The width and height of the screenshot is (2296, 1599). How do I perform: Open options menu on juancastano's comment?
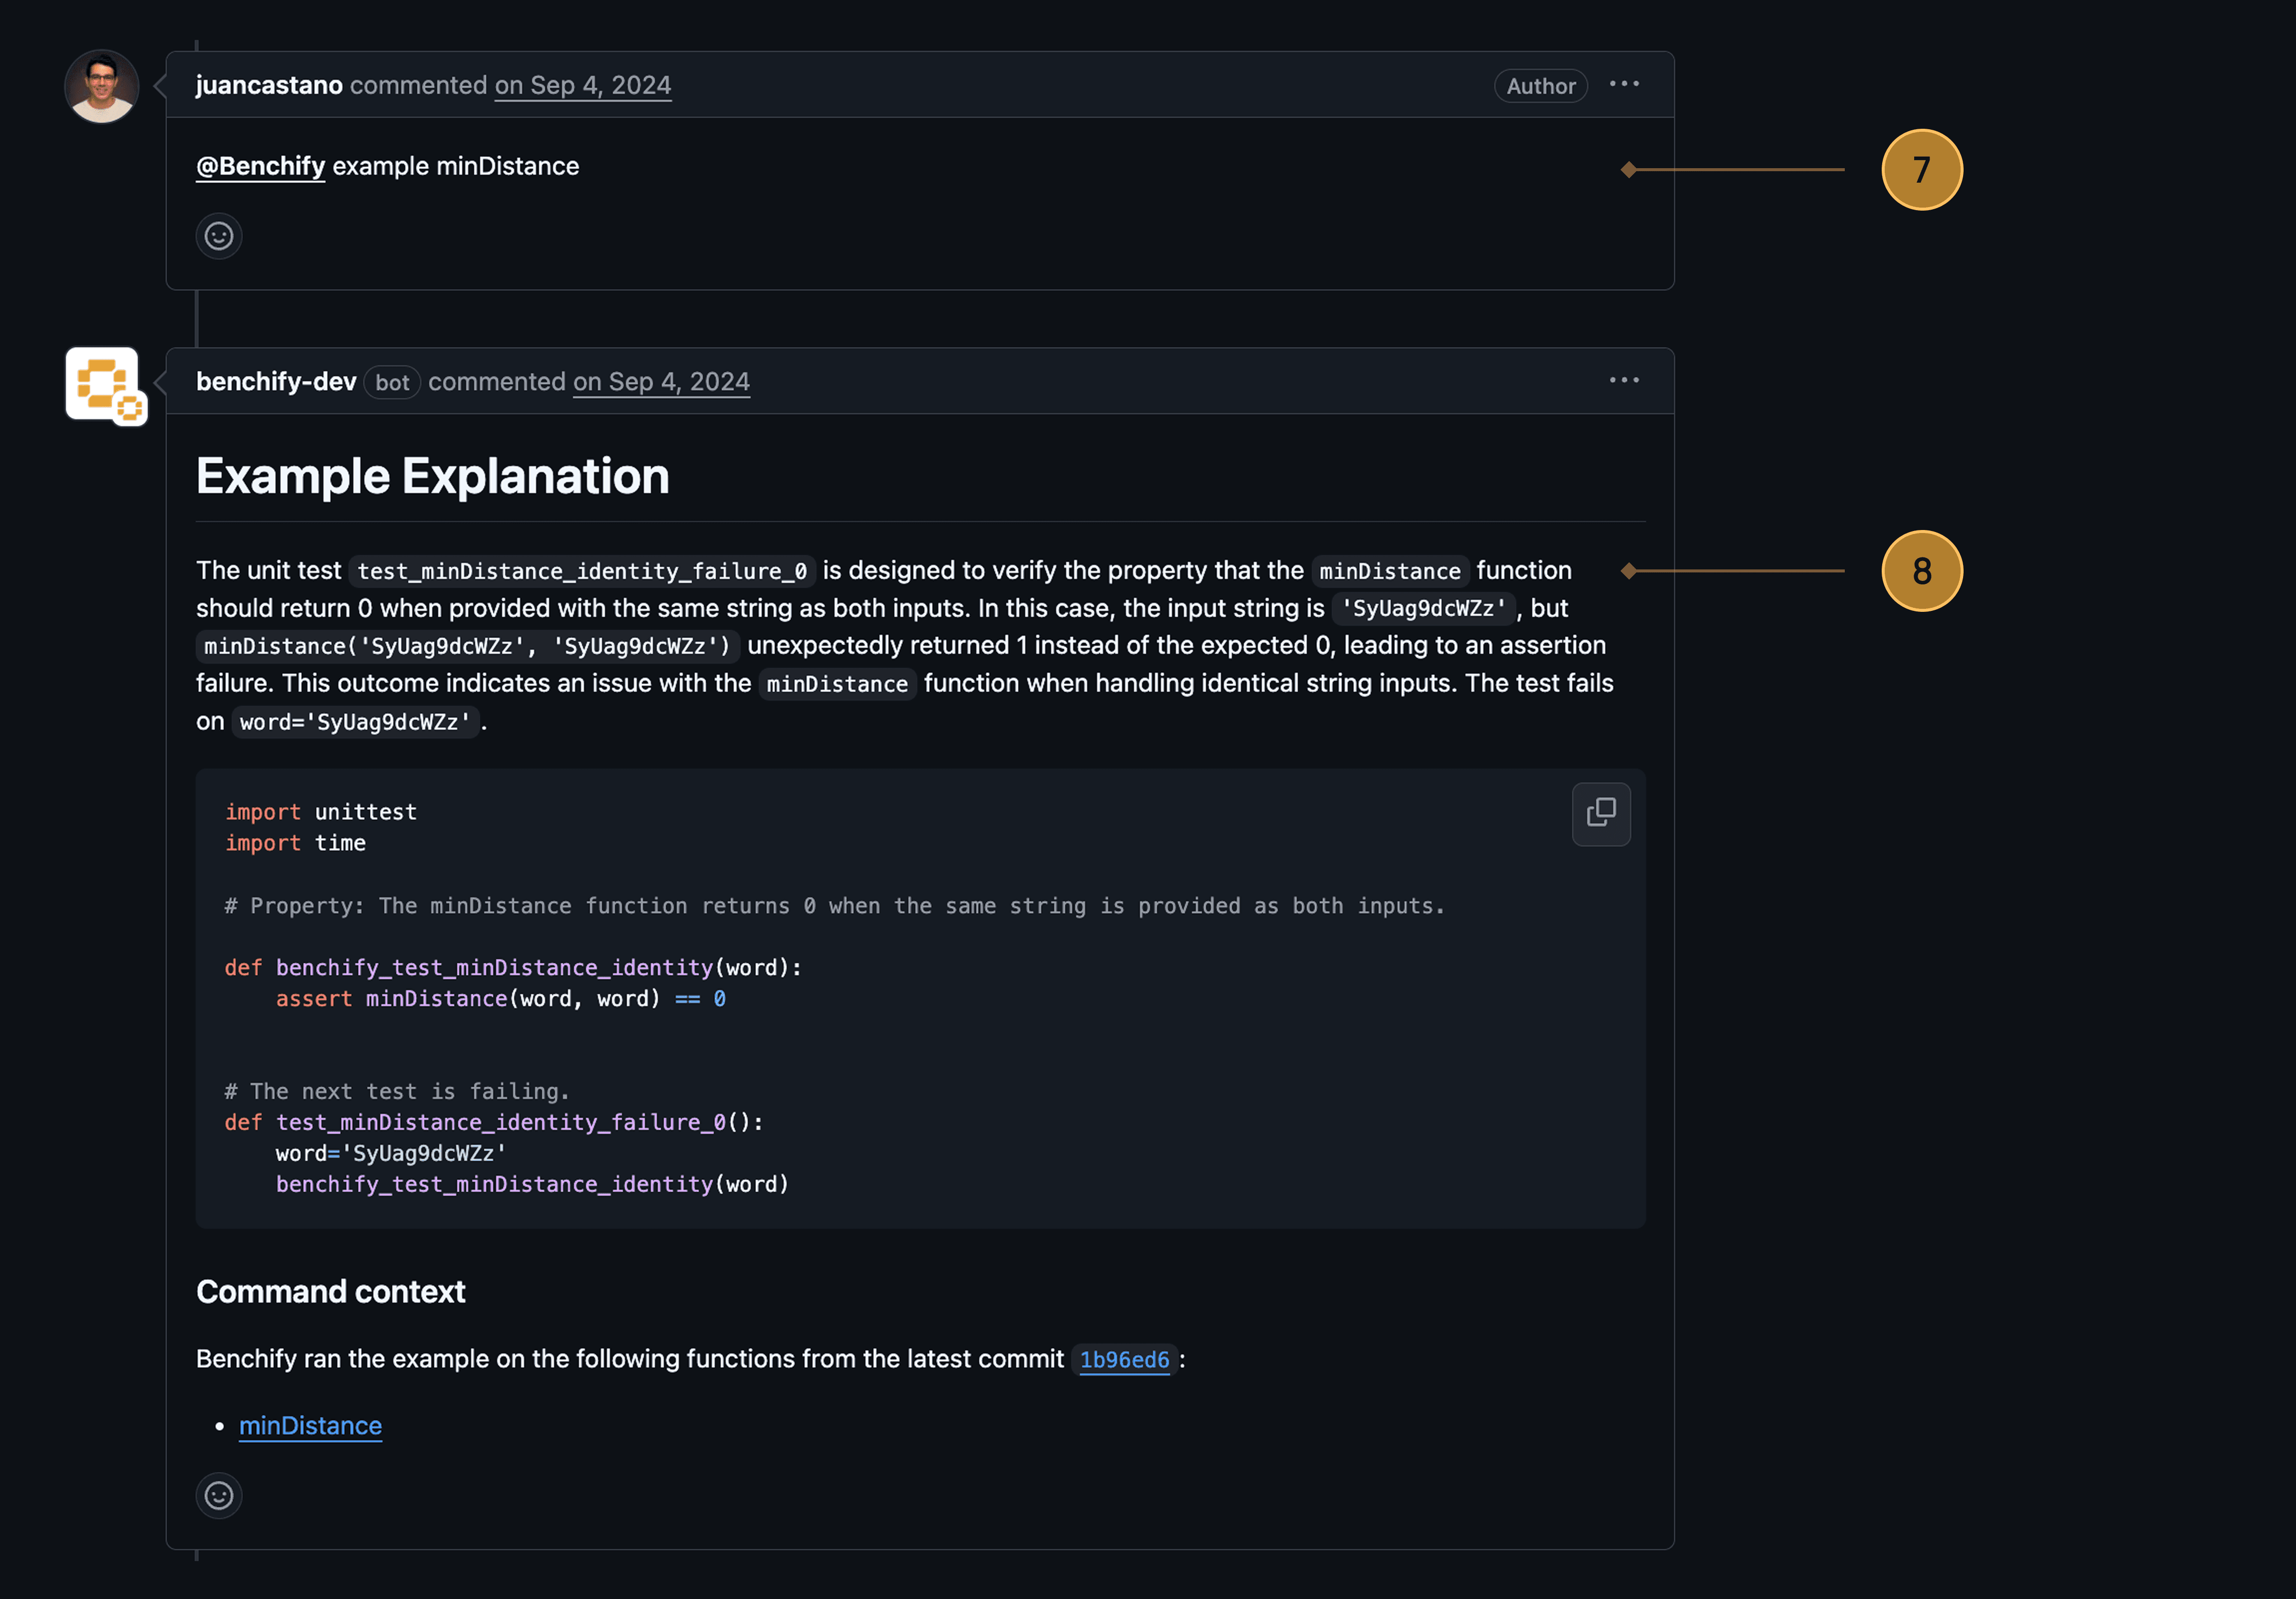[x=1623, y=85]
